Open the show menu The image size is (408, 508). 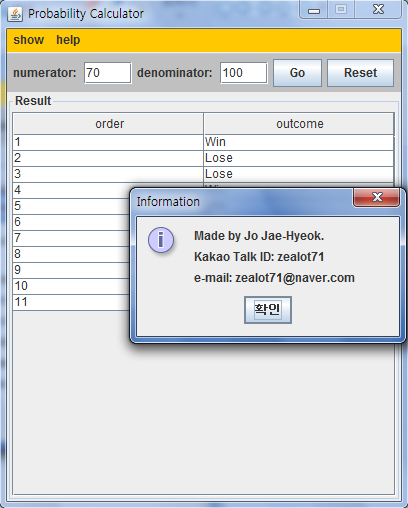28,40
